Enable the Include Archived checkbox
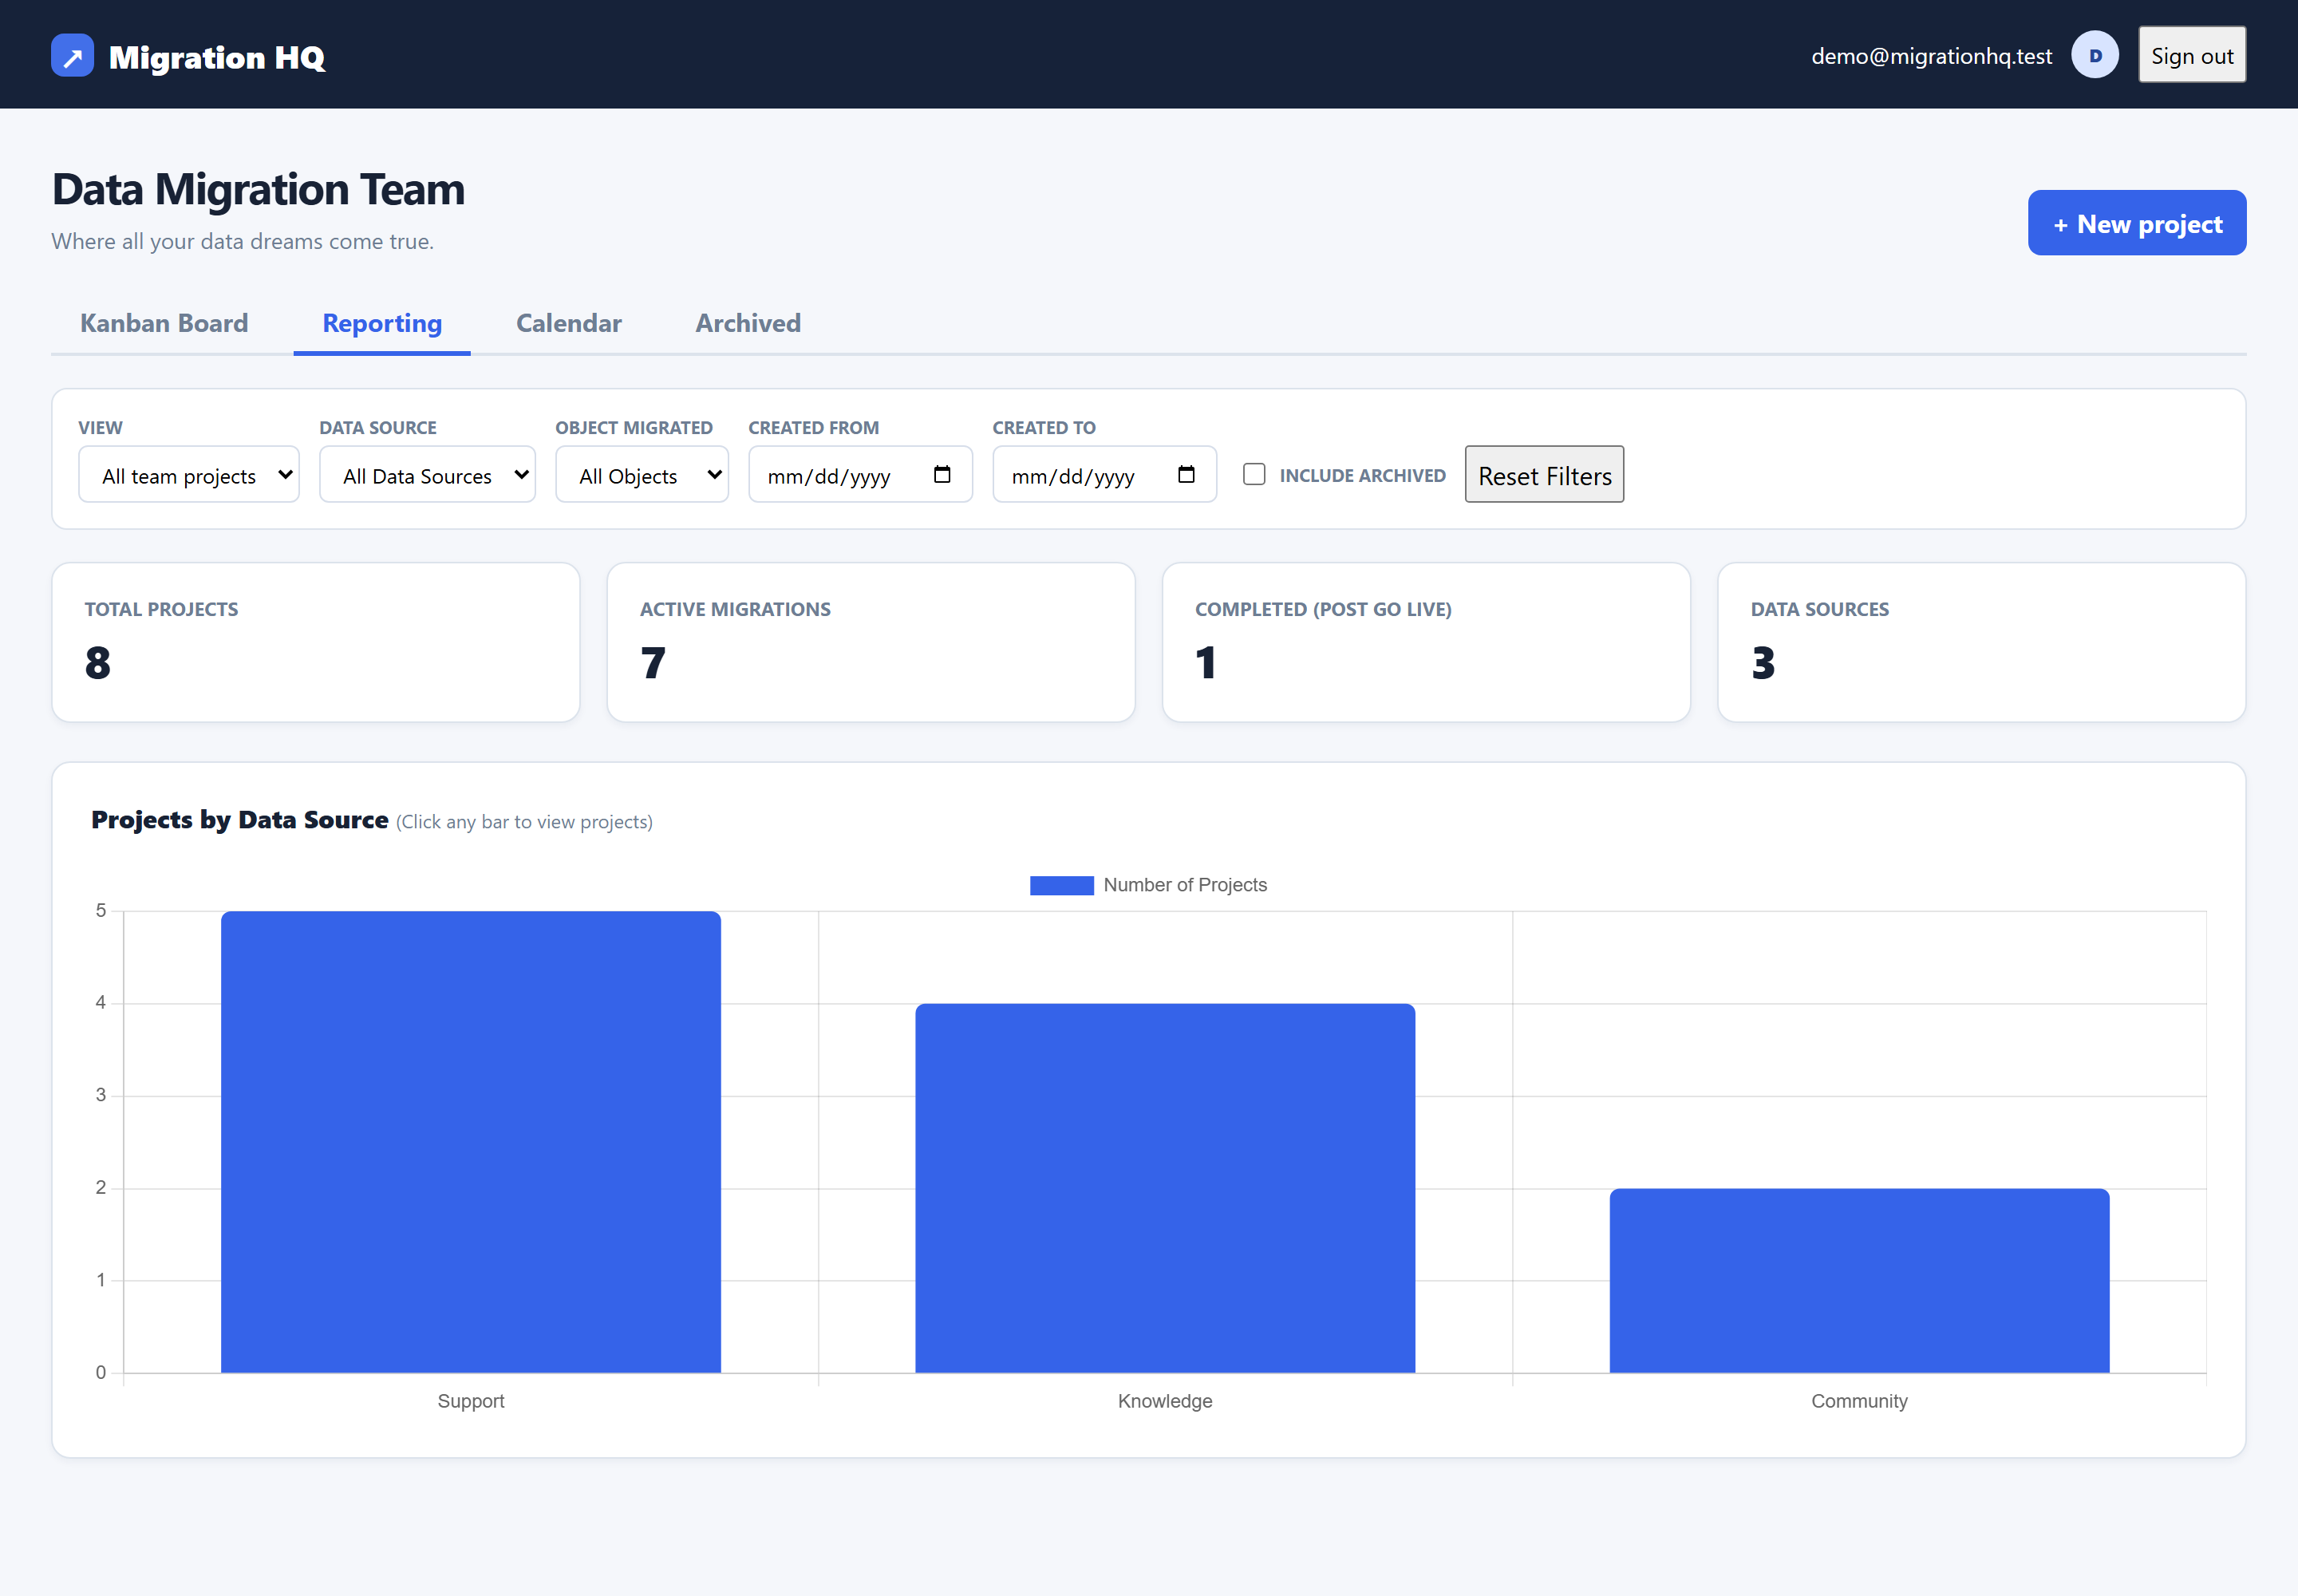 (x=1253, y=474)
